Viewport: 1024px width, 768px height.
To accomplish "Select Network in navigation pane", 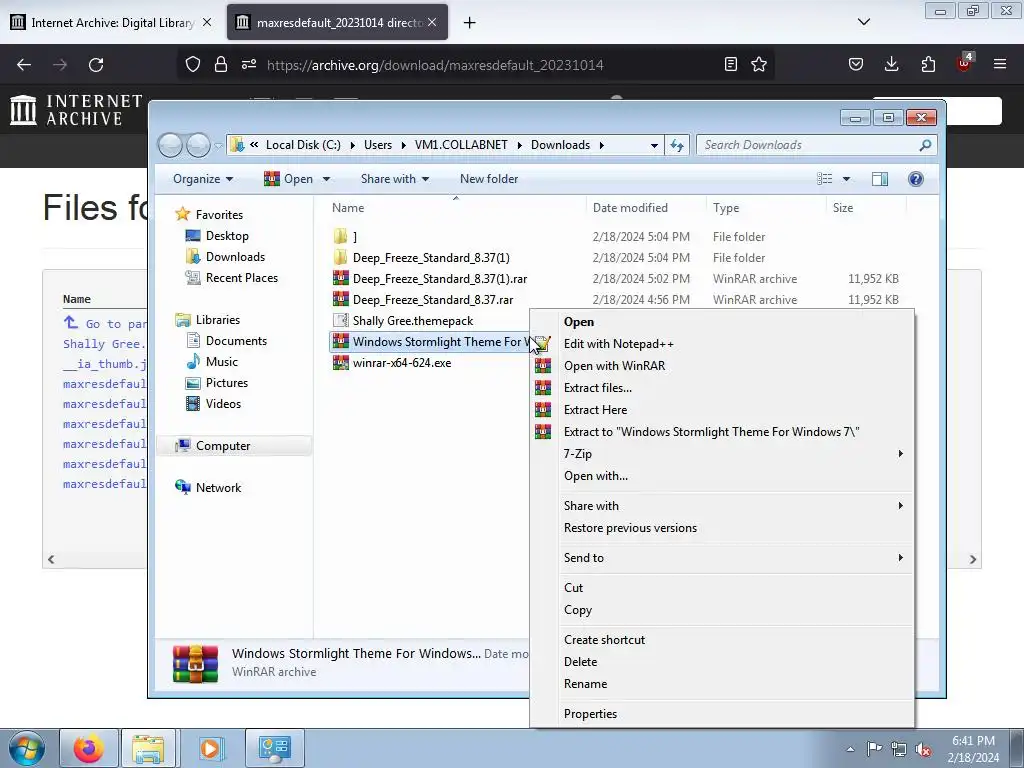I will point(218,487).
